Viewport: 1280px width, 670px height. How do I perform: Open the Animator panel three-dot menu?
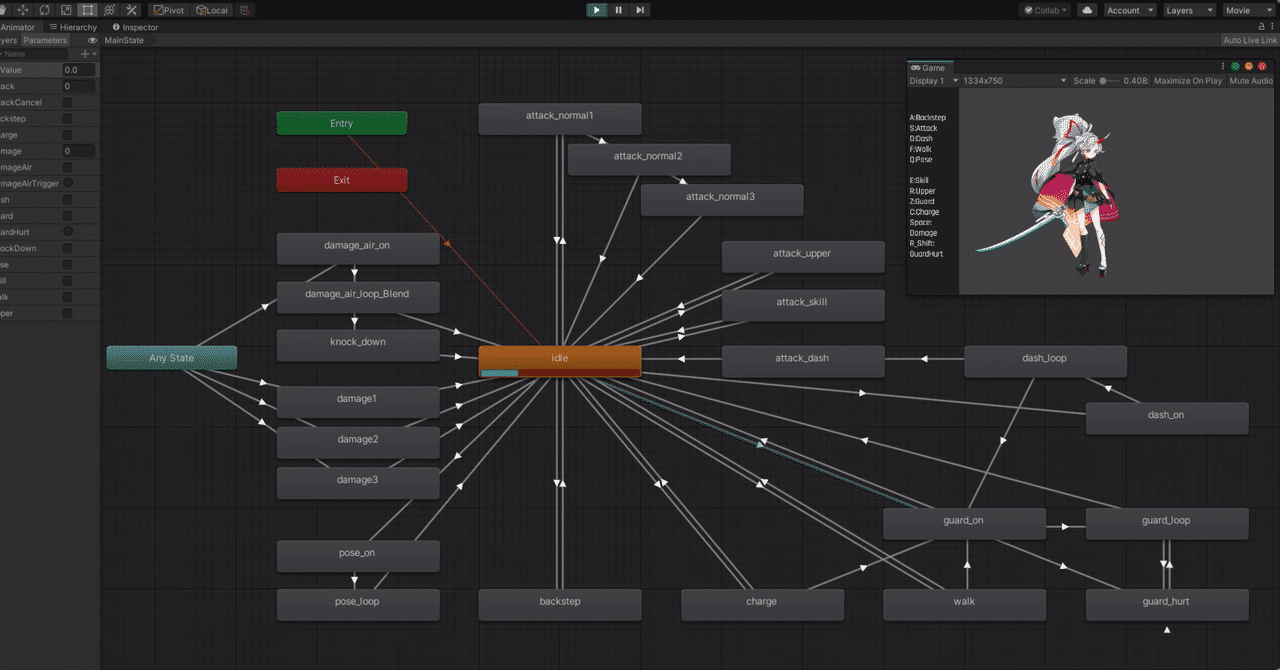[1273, 27]
